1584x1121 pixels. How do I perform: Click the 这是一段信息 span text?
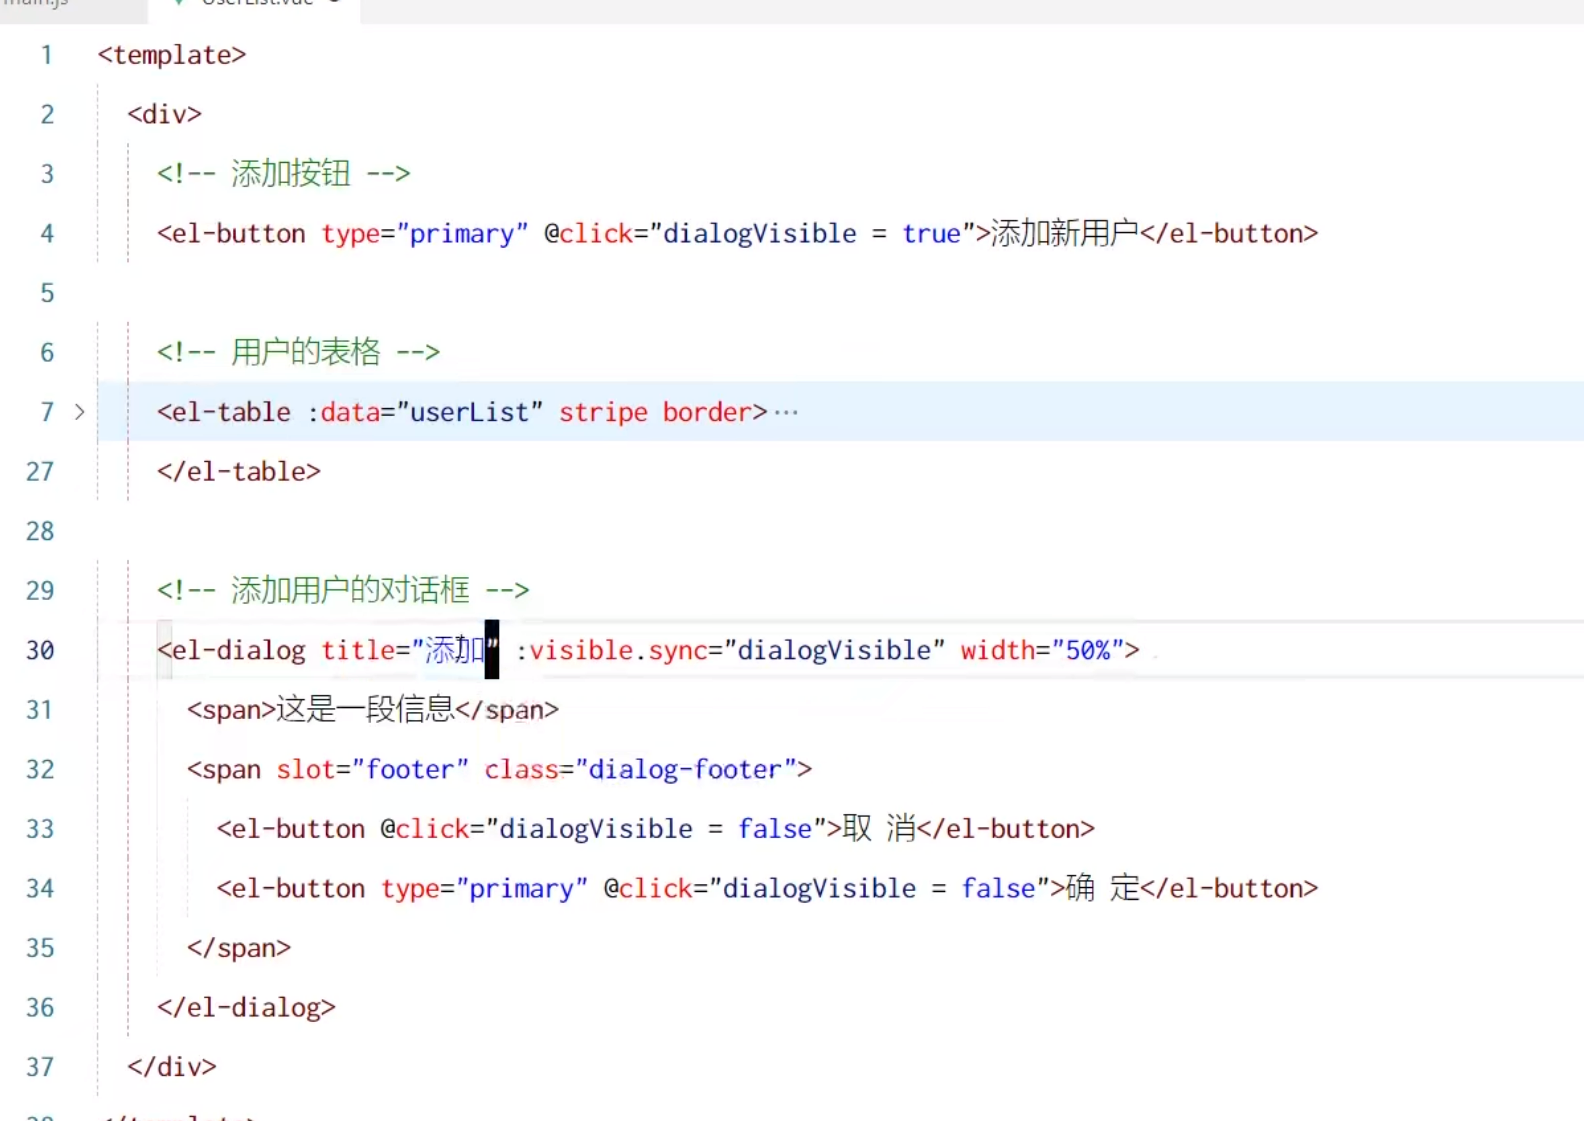pyautogui.click(x=365, y=710)
